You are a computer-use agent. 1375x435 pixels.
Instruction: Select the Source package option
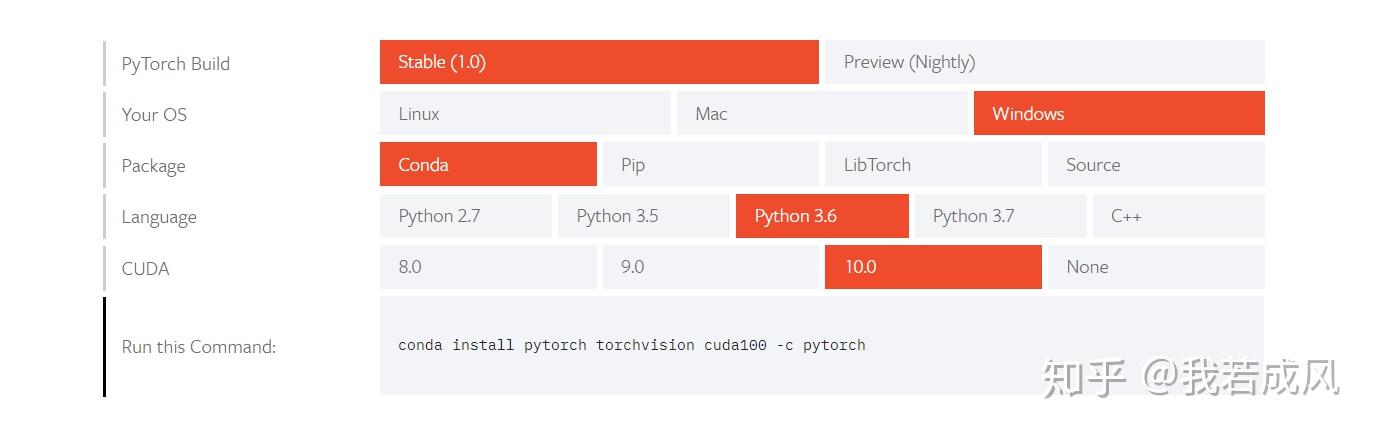click(x=1155, y=165)
